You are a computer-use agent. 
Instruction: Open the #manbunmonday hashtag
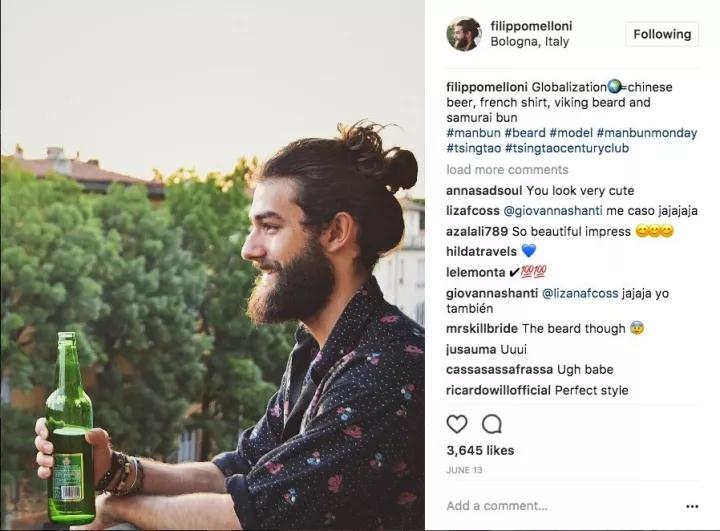click(647, 133)
